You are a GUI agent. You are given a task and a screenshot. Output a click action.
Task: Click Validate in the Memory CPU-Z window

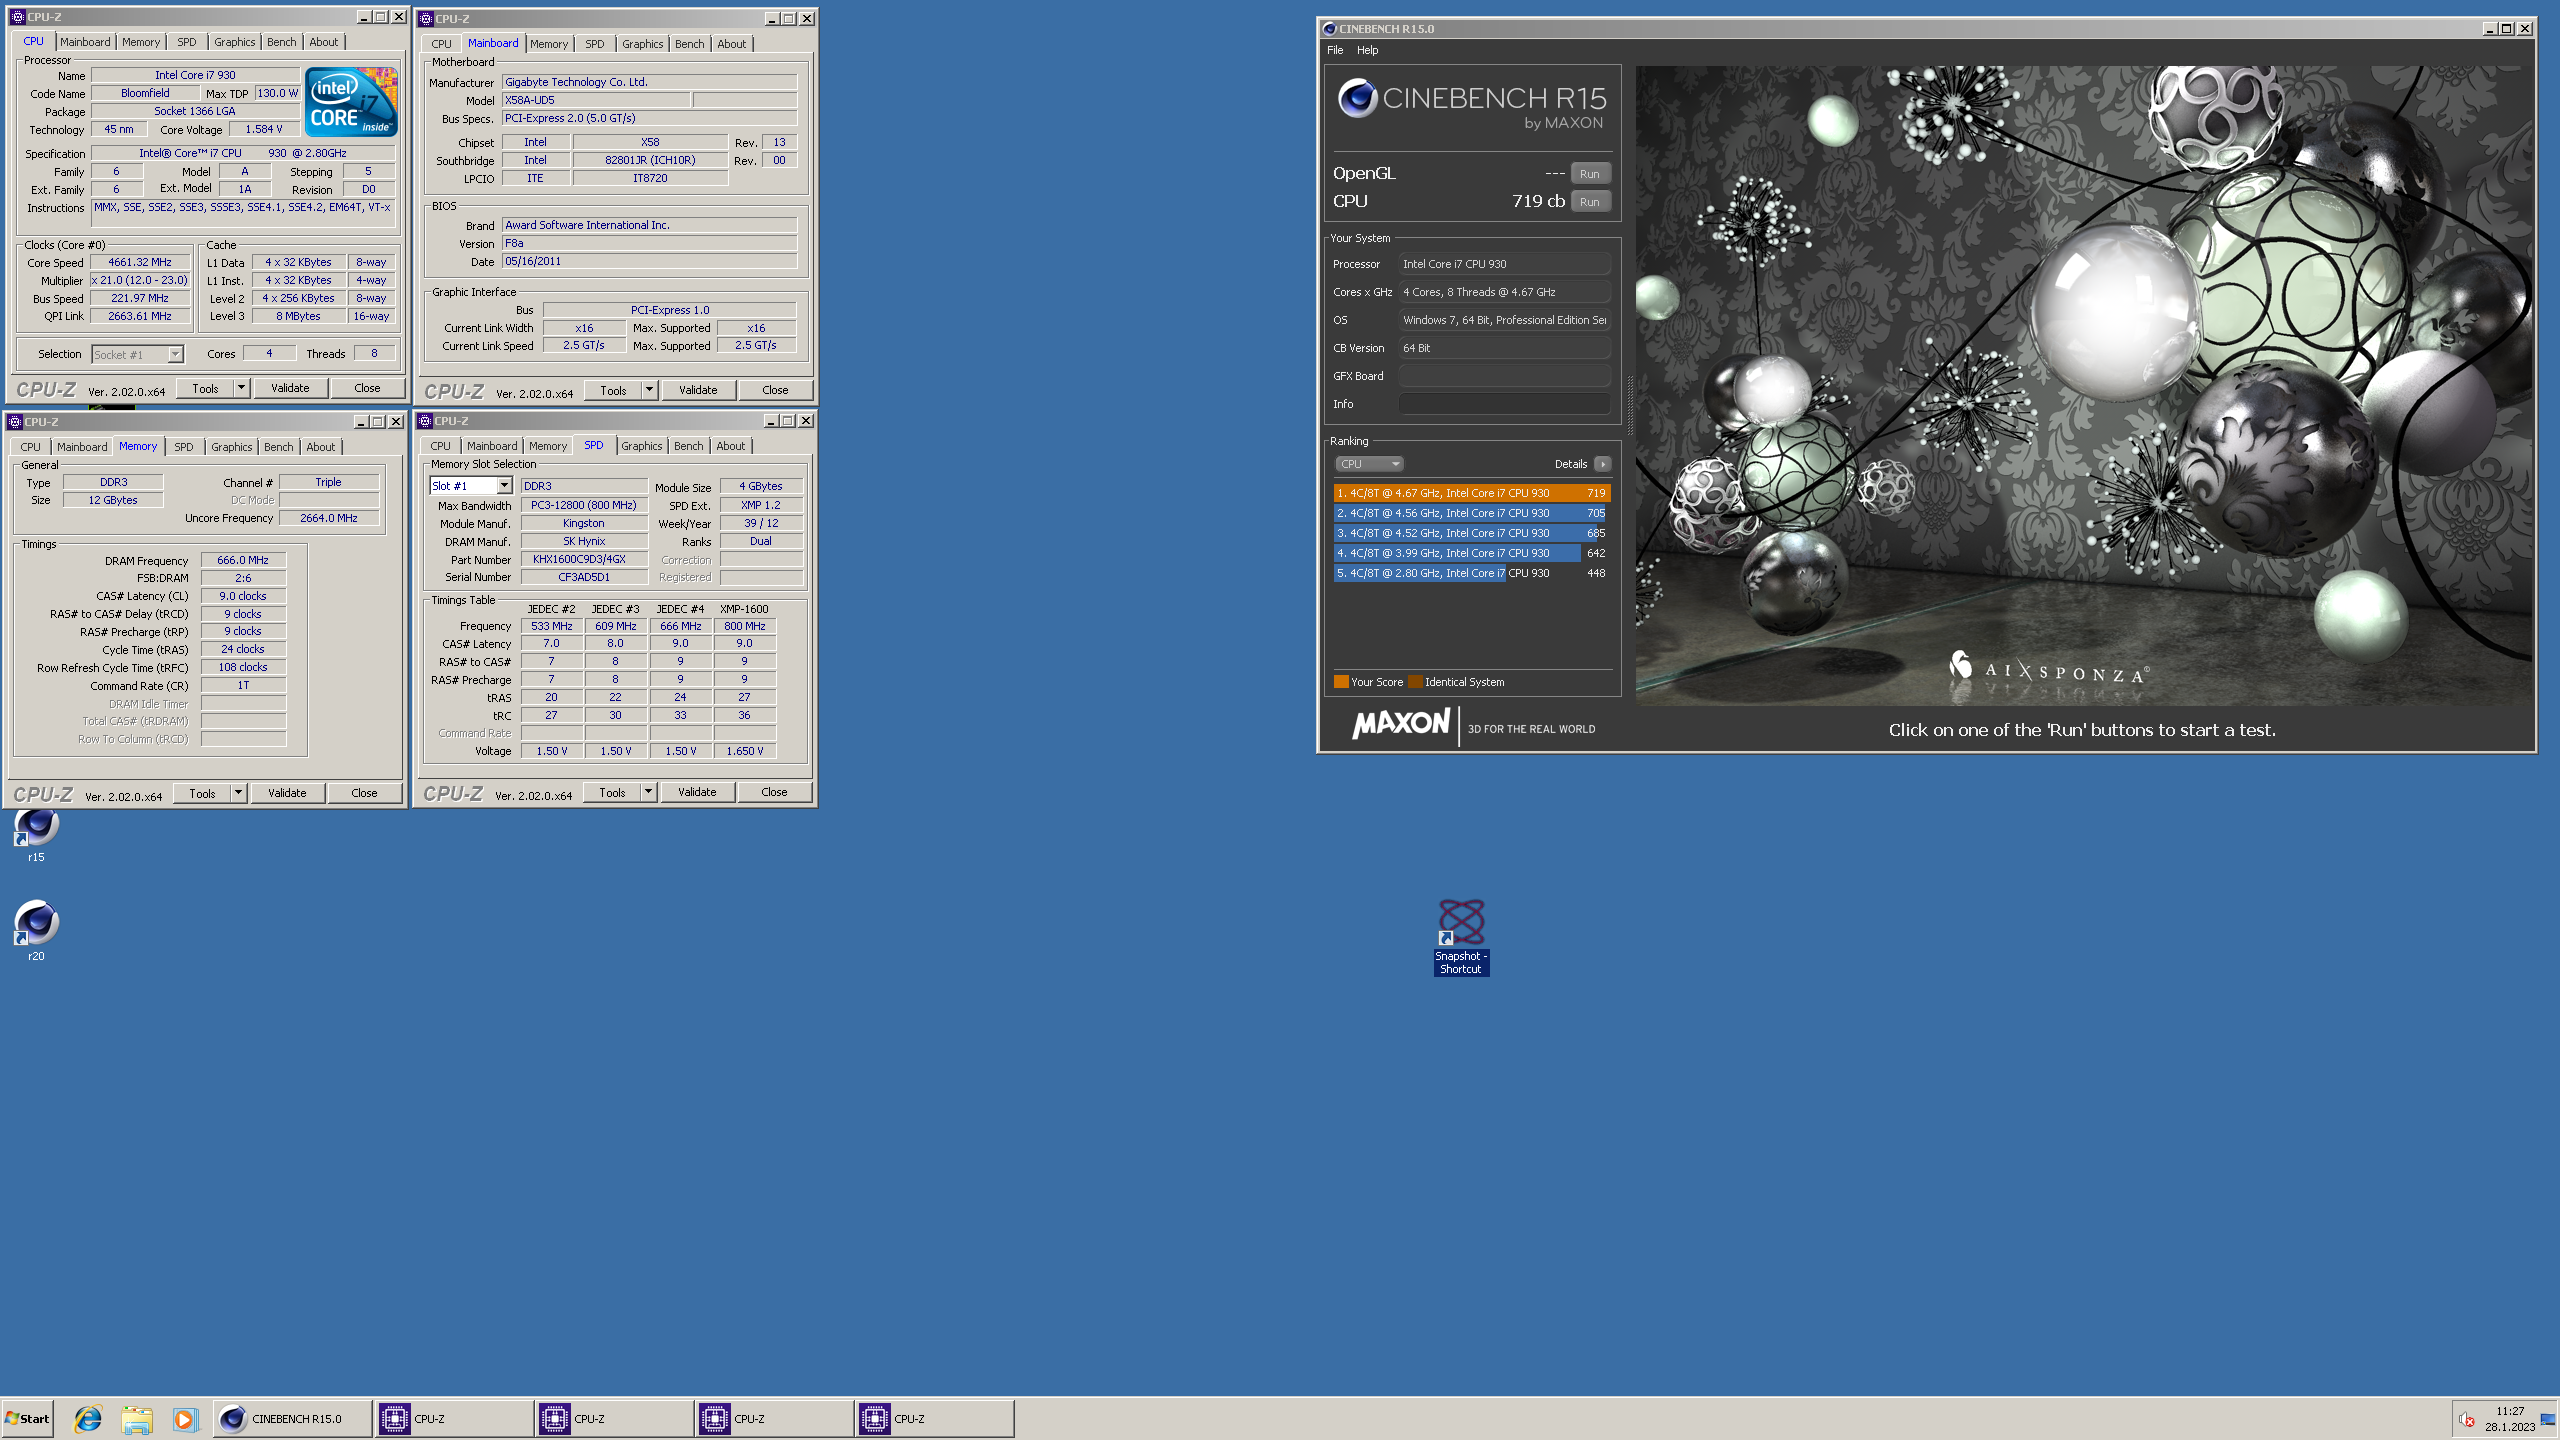coord(287,793)
